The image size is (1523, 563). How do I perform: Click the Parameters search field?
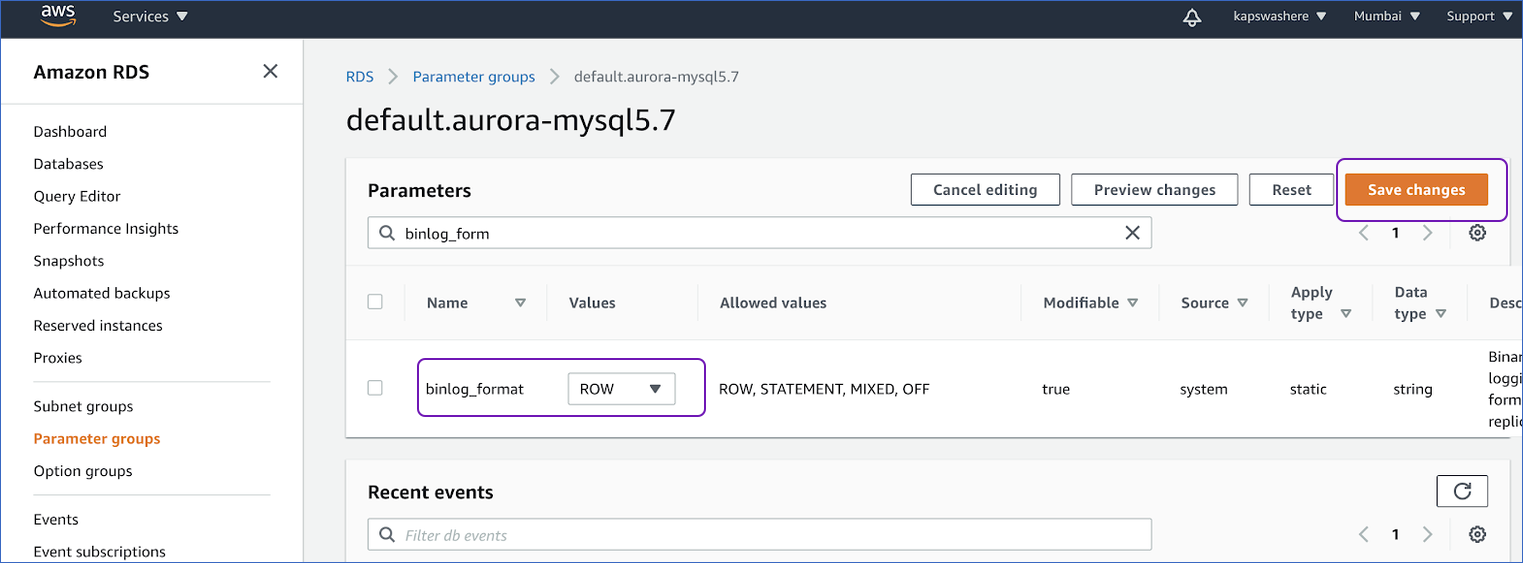(760, 233)
